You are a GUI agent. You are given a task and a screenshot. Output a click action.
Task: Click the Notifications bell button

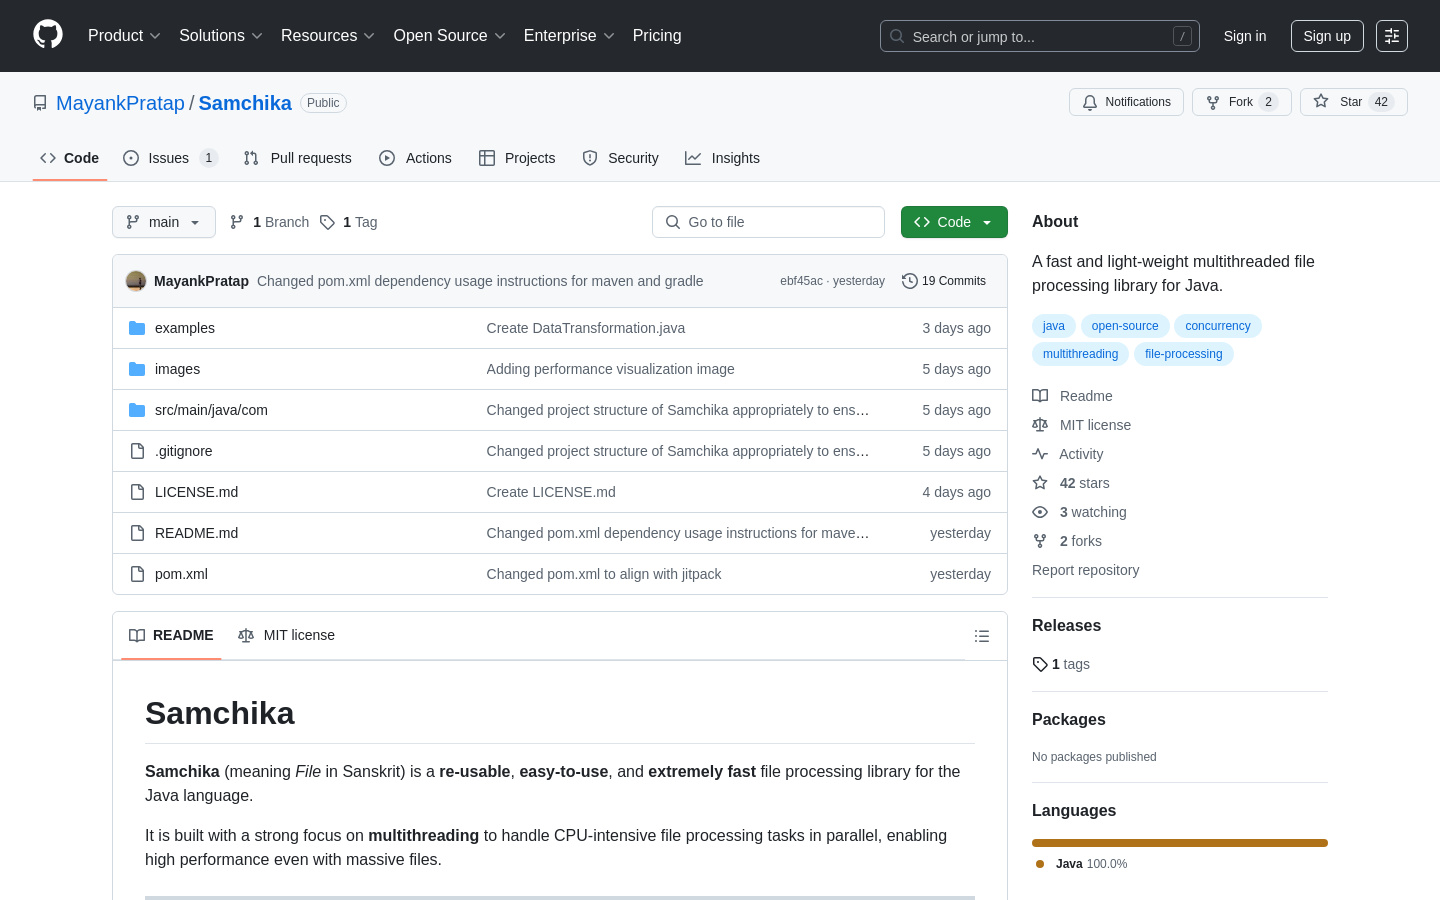1126,102
